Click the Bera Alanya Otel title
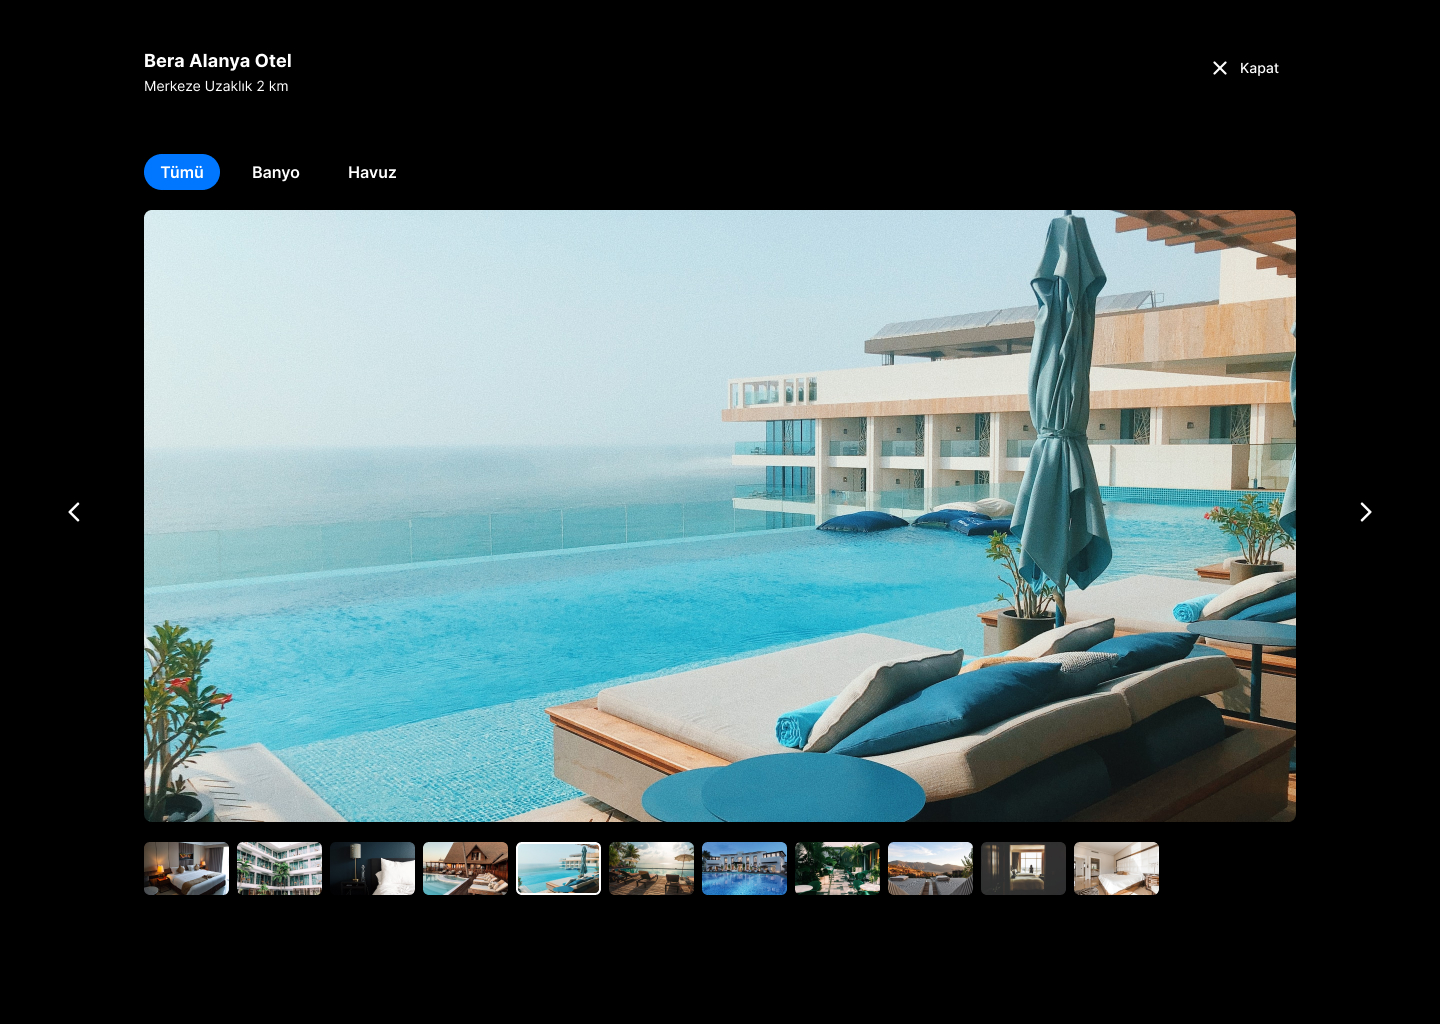Image resolution: width=1440 pixels, height=1024 pixels. pos(218,61)
